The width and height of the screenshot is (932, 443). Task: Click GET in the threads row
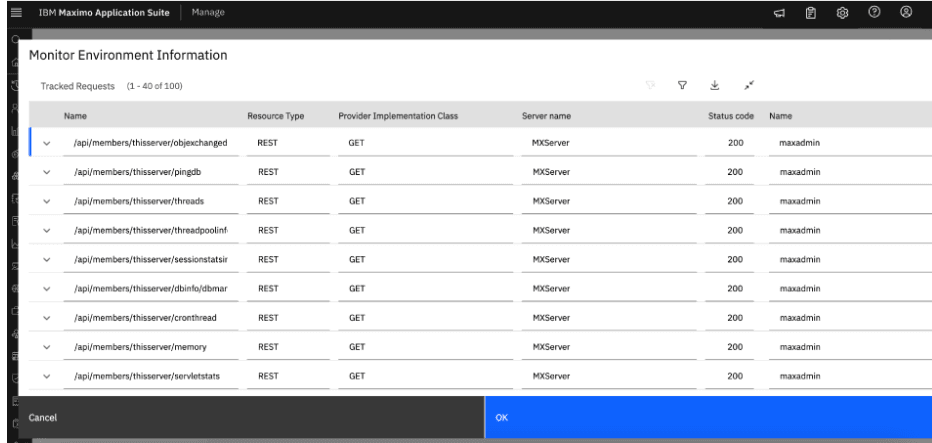point(357,202)
